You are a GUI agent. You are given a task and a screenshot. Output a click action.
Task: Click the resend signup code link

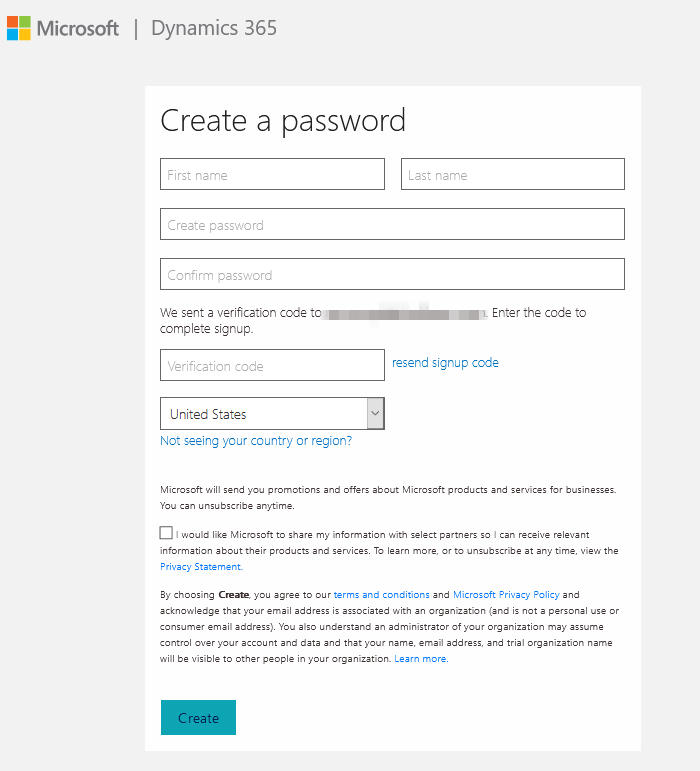(x=445, y=363)
